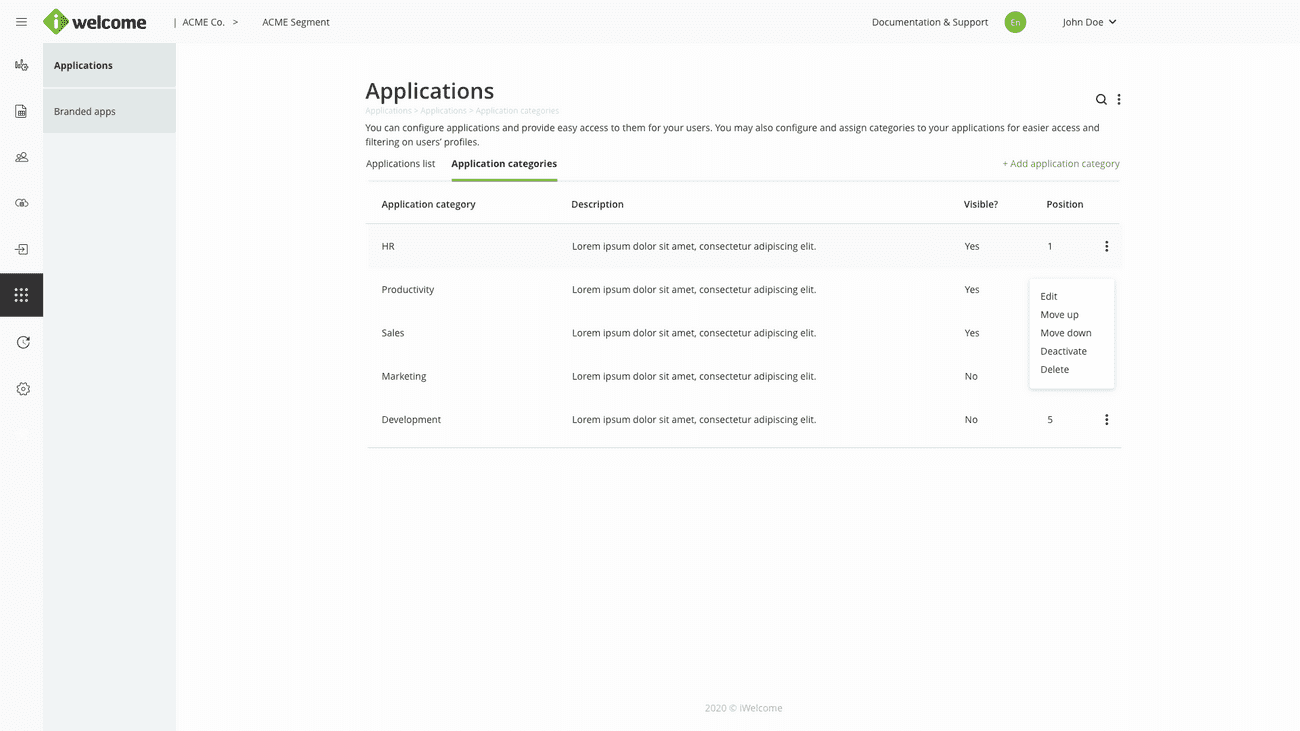Click the Add application category link
Screen dimensions: 1300x731
[x=1060, y=164]
